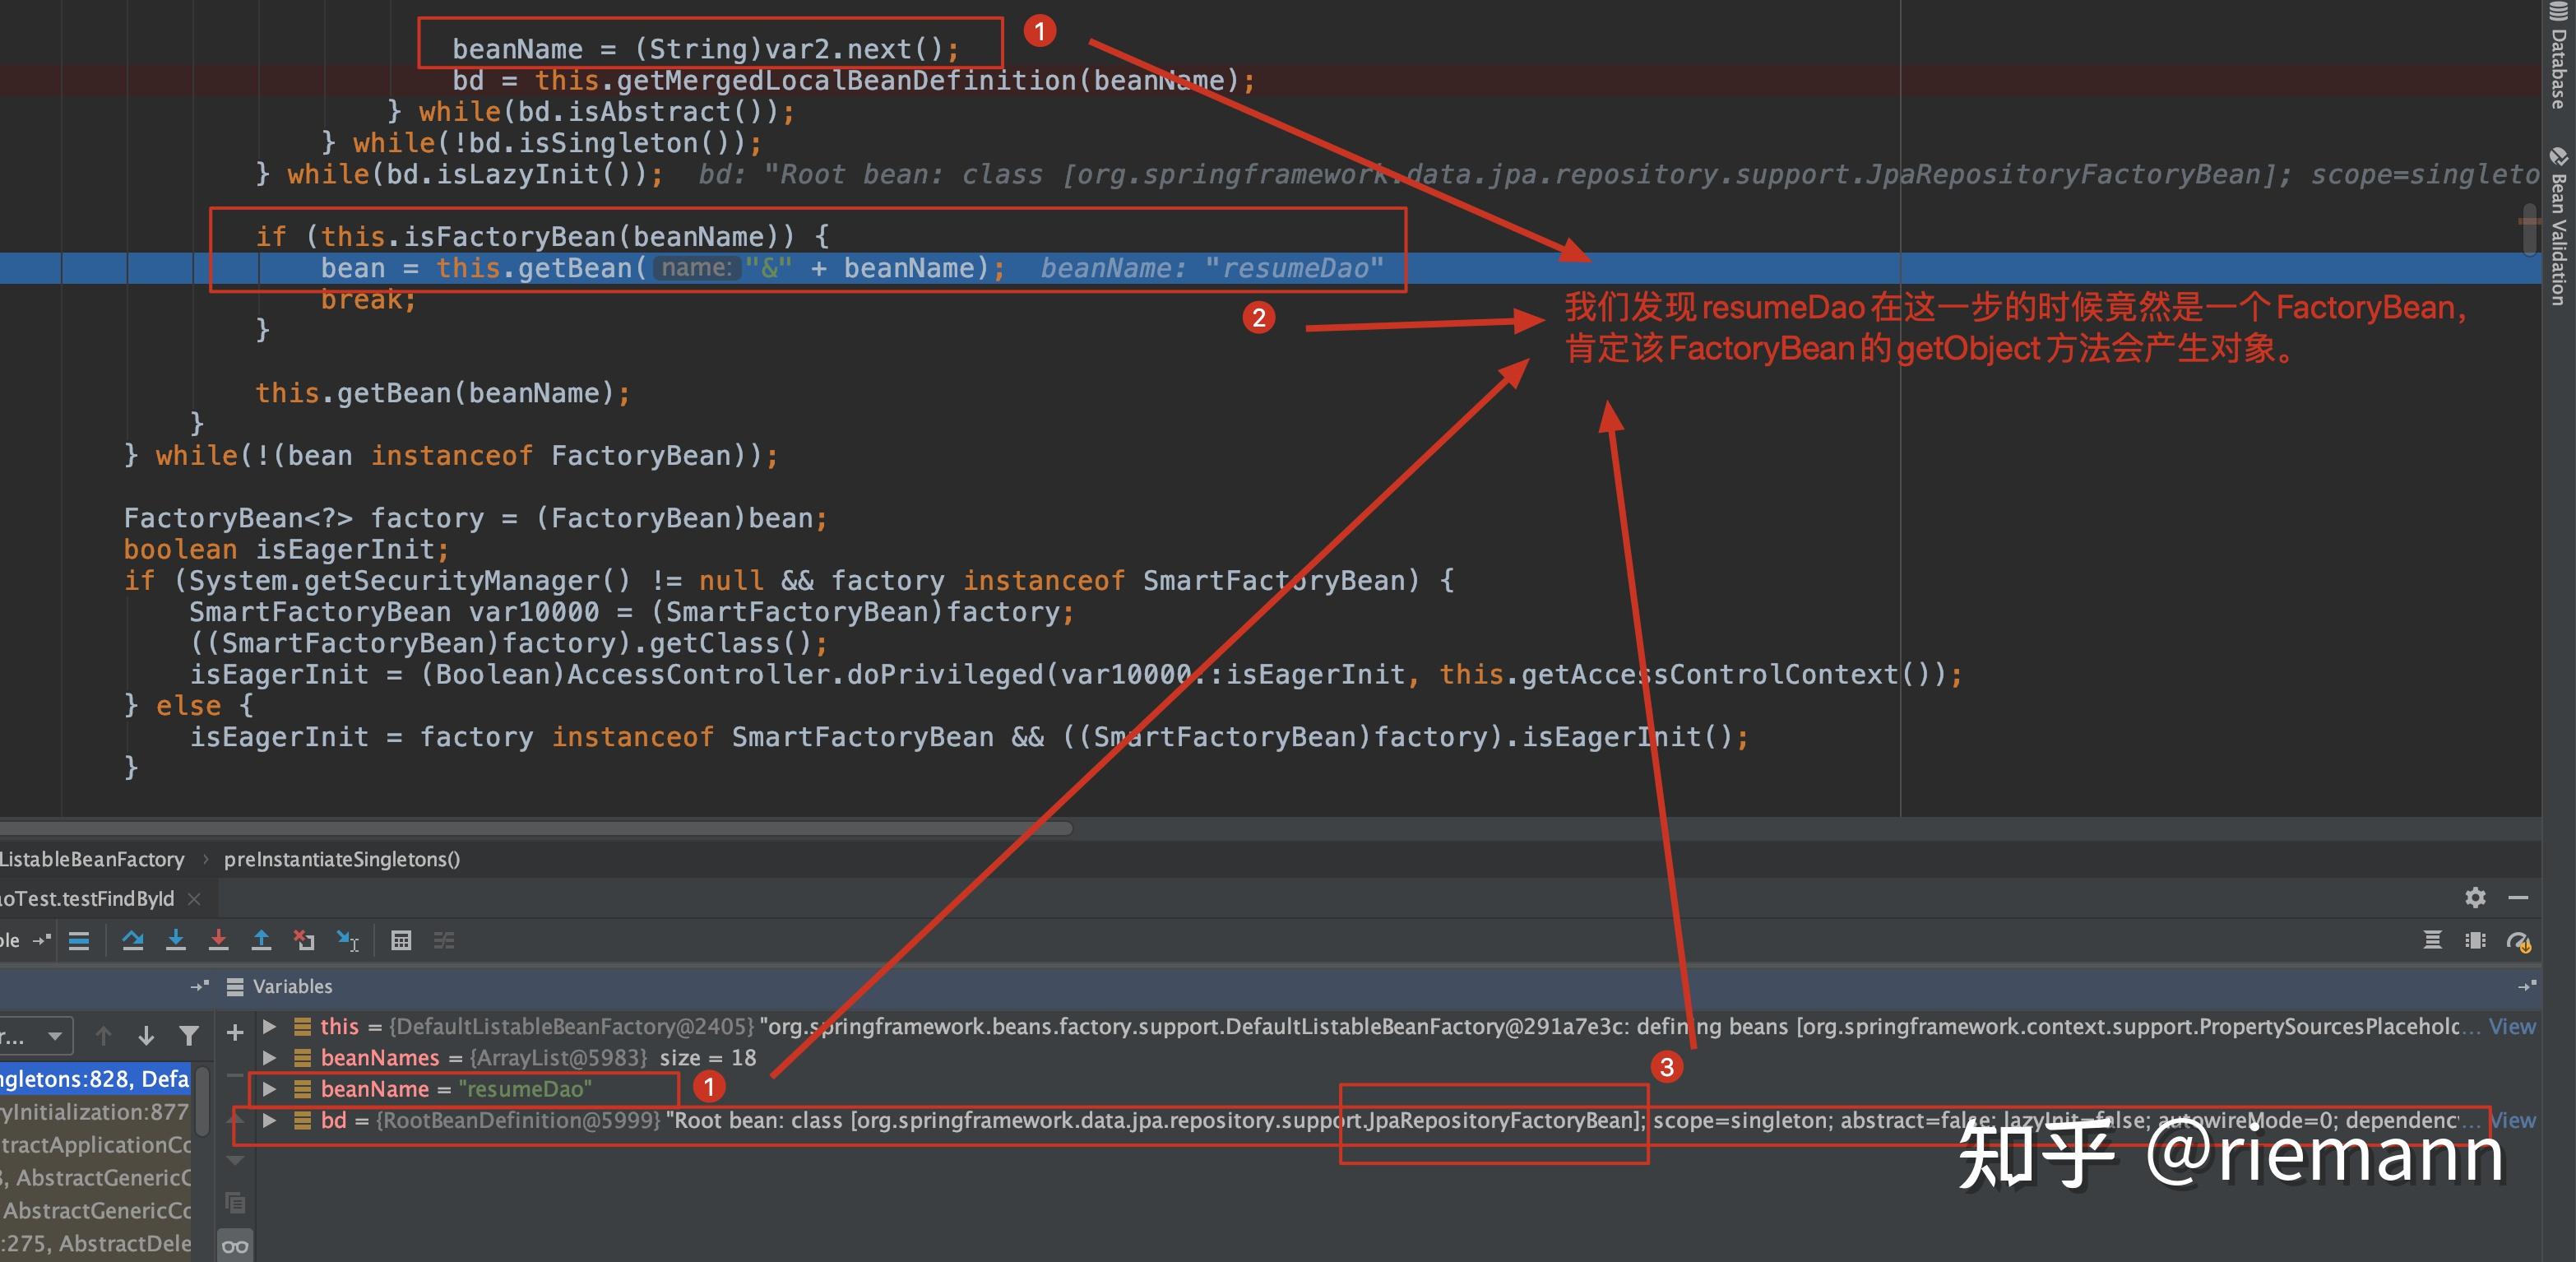Image resolution: width=2576 pixels, height=1262 pixels.
Task: Click the Show Execution Point icon
Action: [x=79, y=940]
